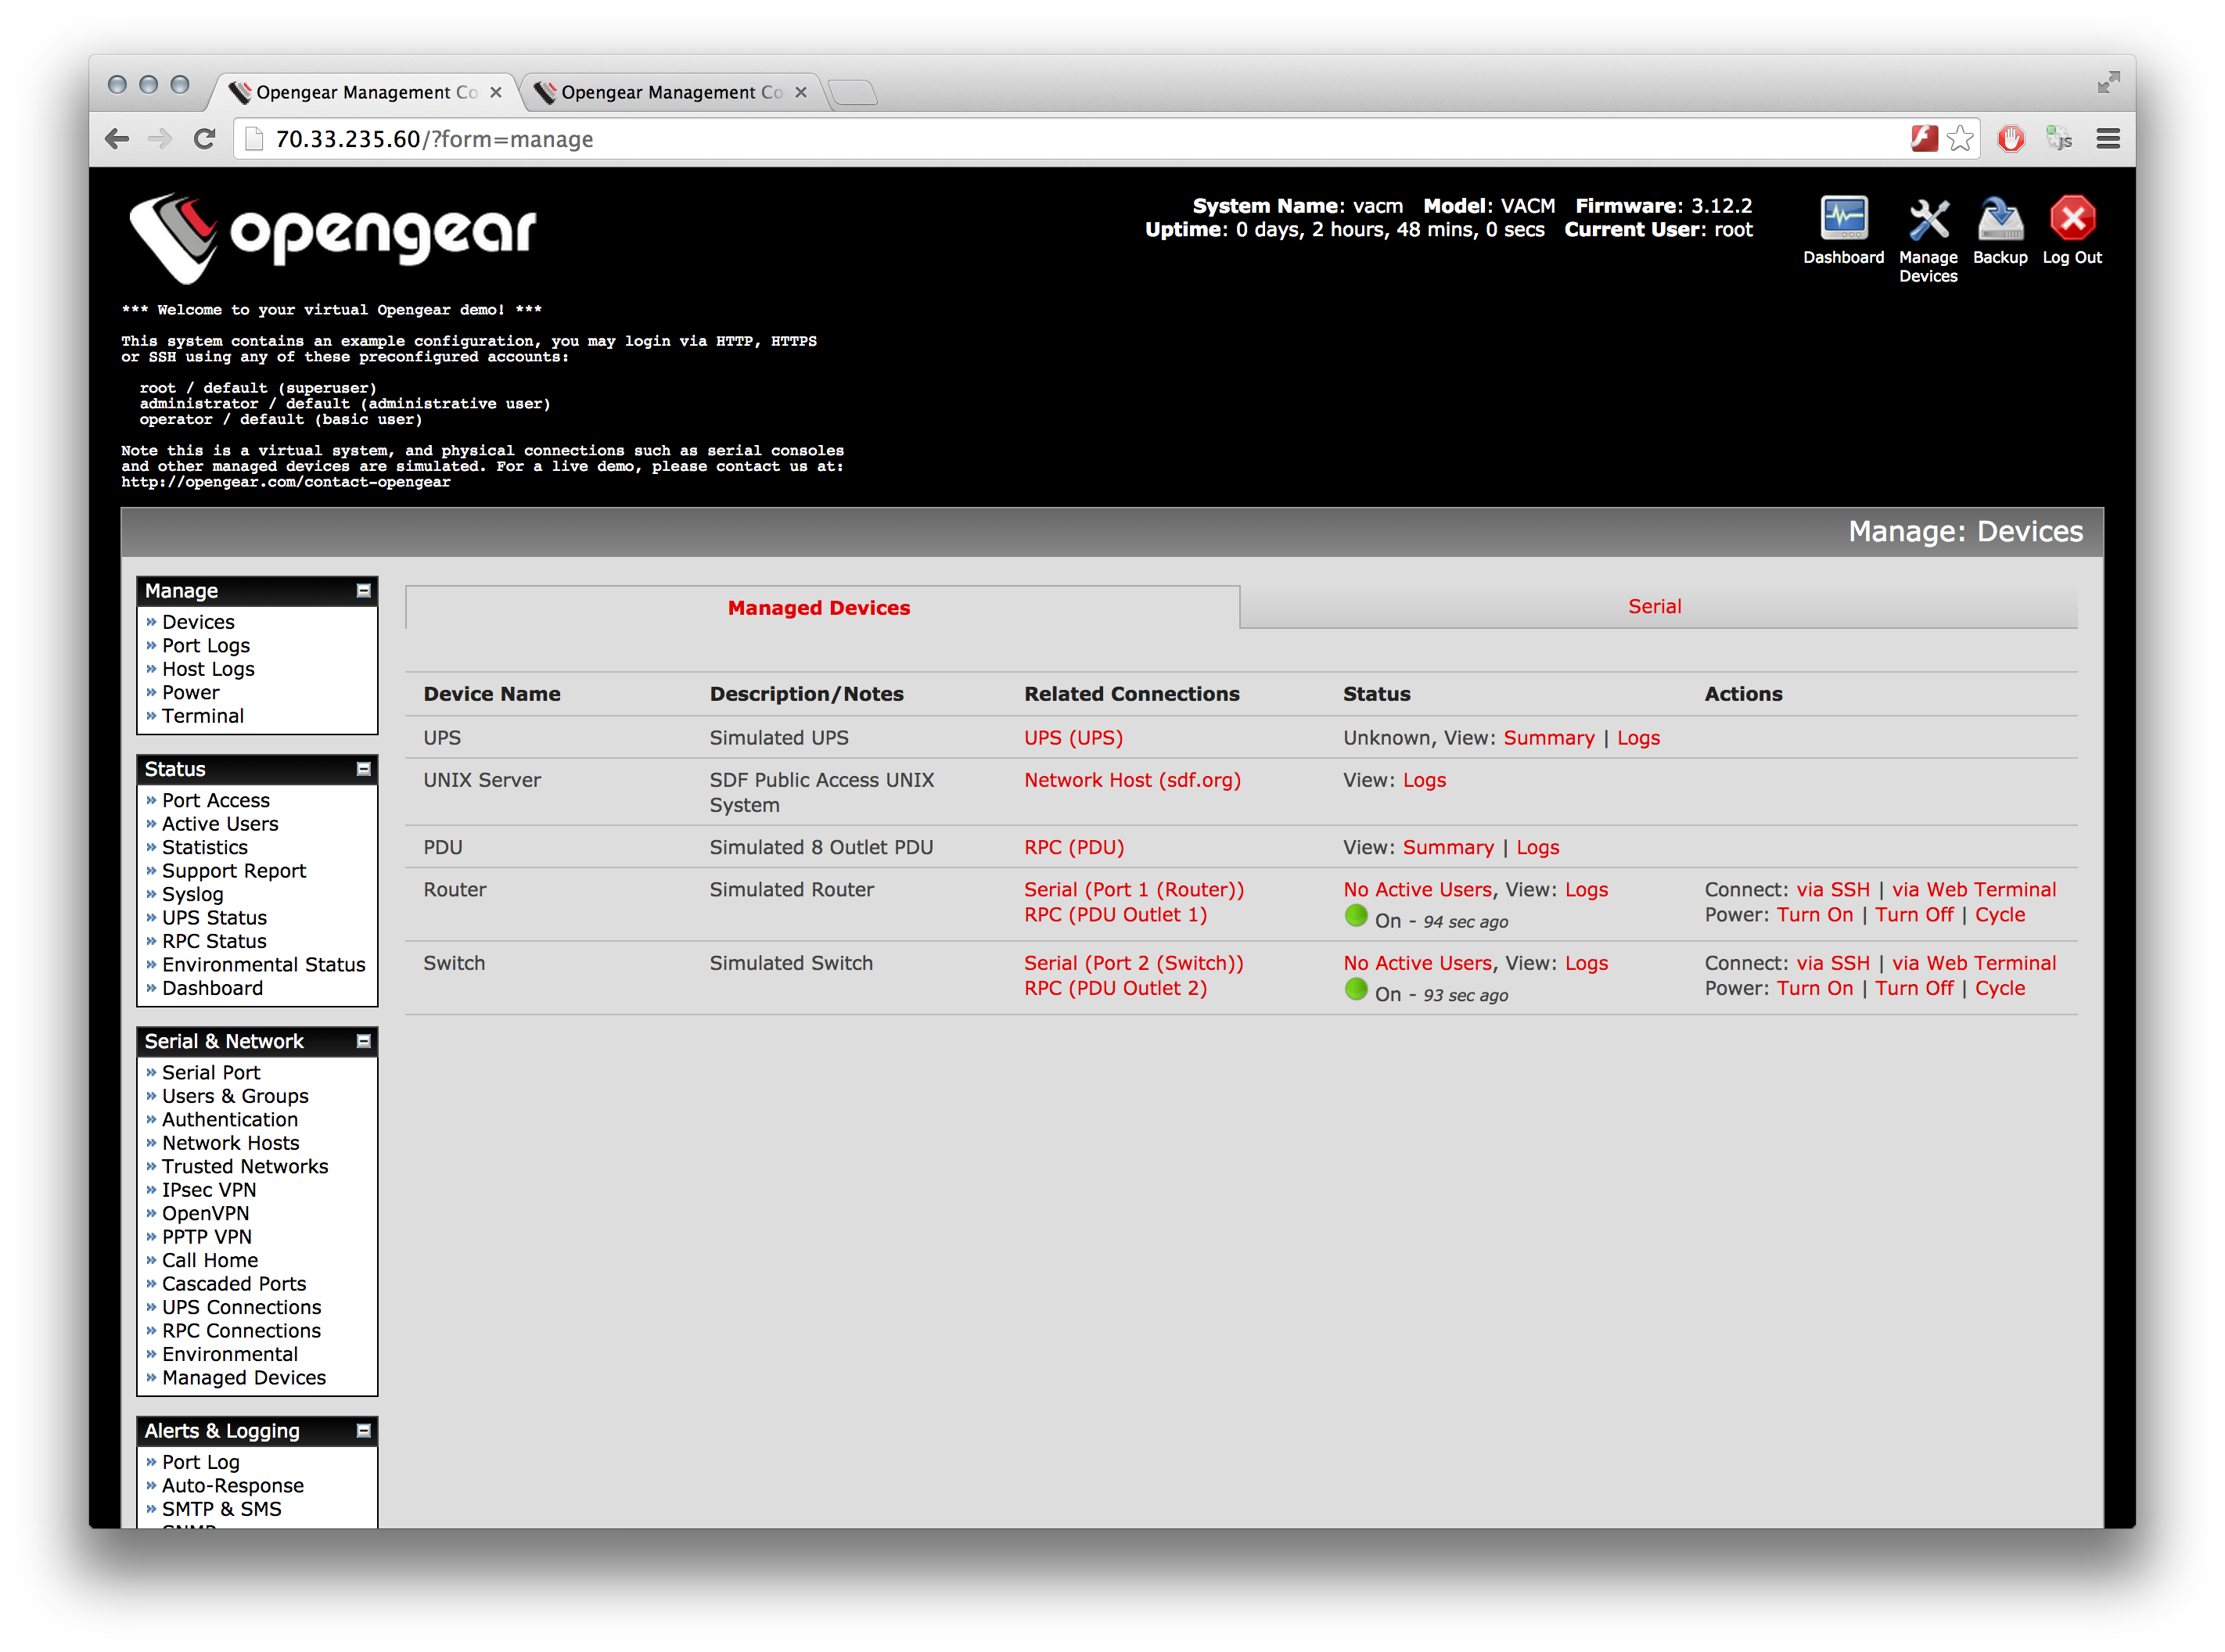Open Terminal in the Manage menu
The width and height of the screenshot is (2225, 1652).
pos(202,716)
